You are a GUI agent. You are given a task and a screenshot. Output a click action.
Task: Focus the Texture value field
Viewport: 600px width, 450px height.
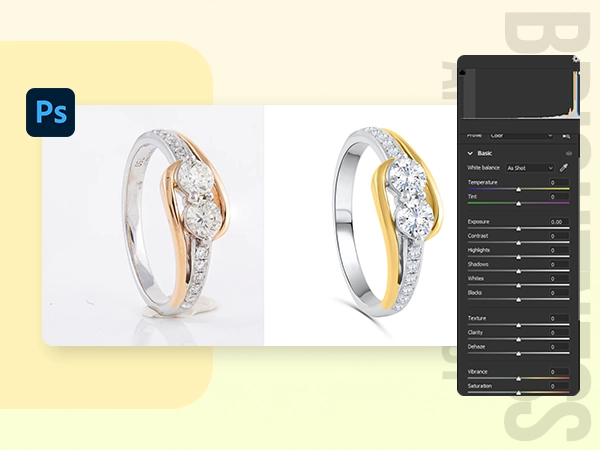click(558, 318)
